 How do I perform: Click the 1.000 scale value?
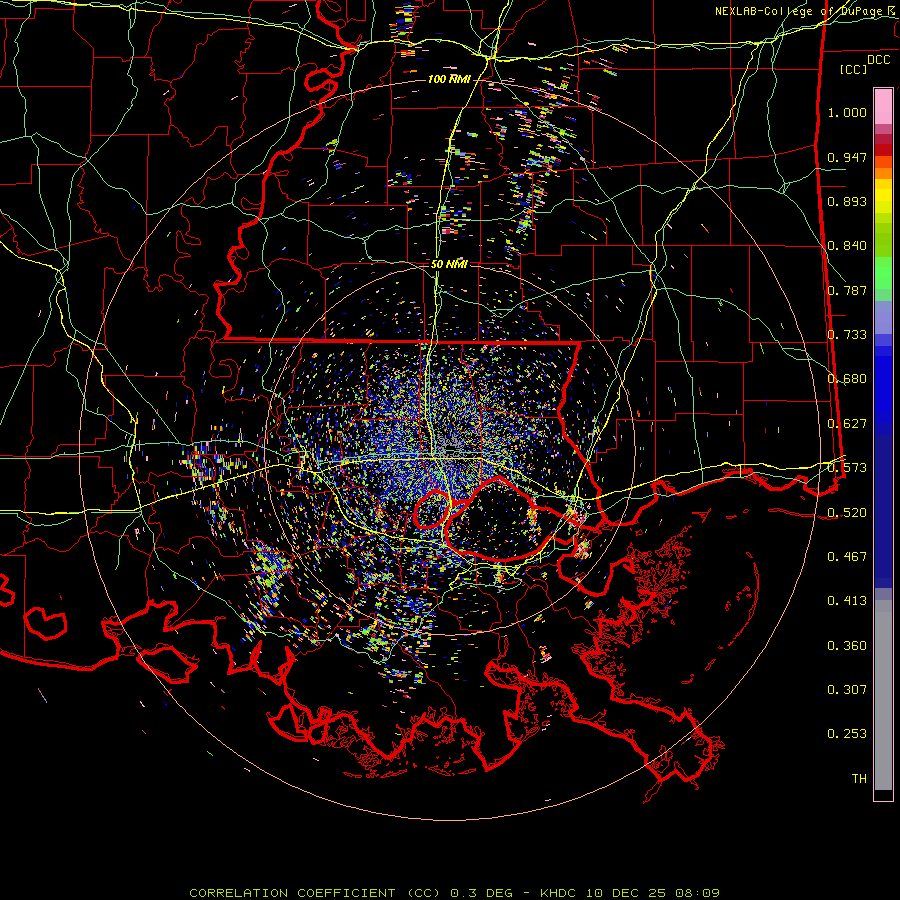[847, 112]
